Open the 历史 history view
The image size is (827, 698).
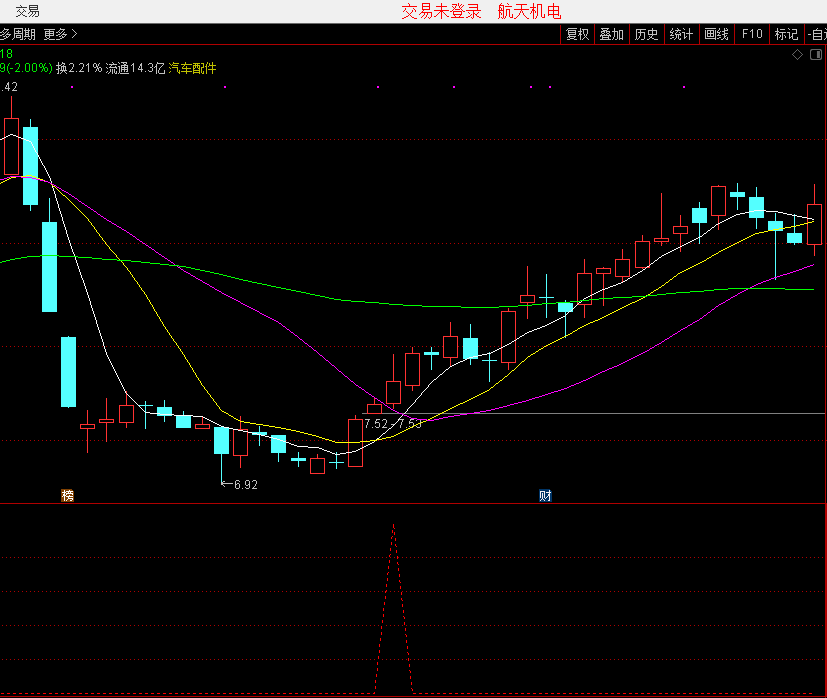(646, 34)
